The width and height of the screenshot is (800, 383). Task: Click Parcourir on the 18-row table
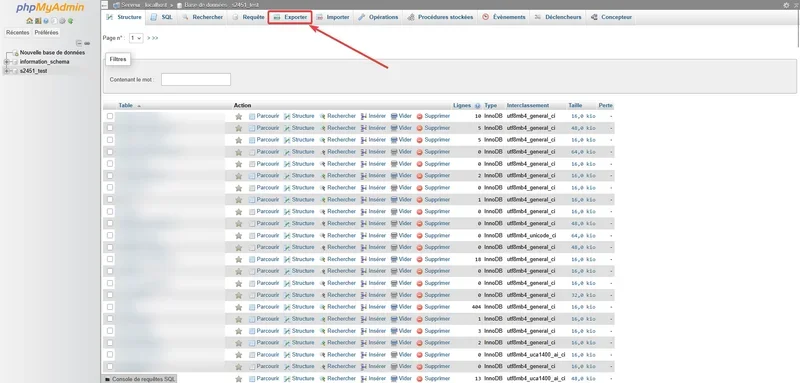tap(264, 259)
